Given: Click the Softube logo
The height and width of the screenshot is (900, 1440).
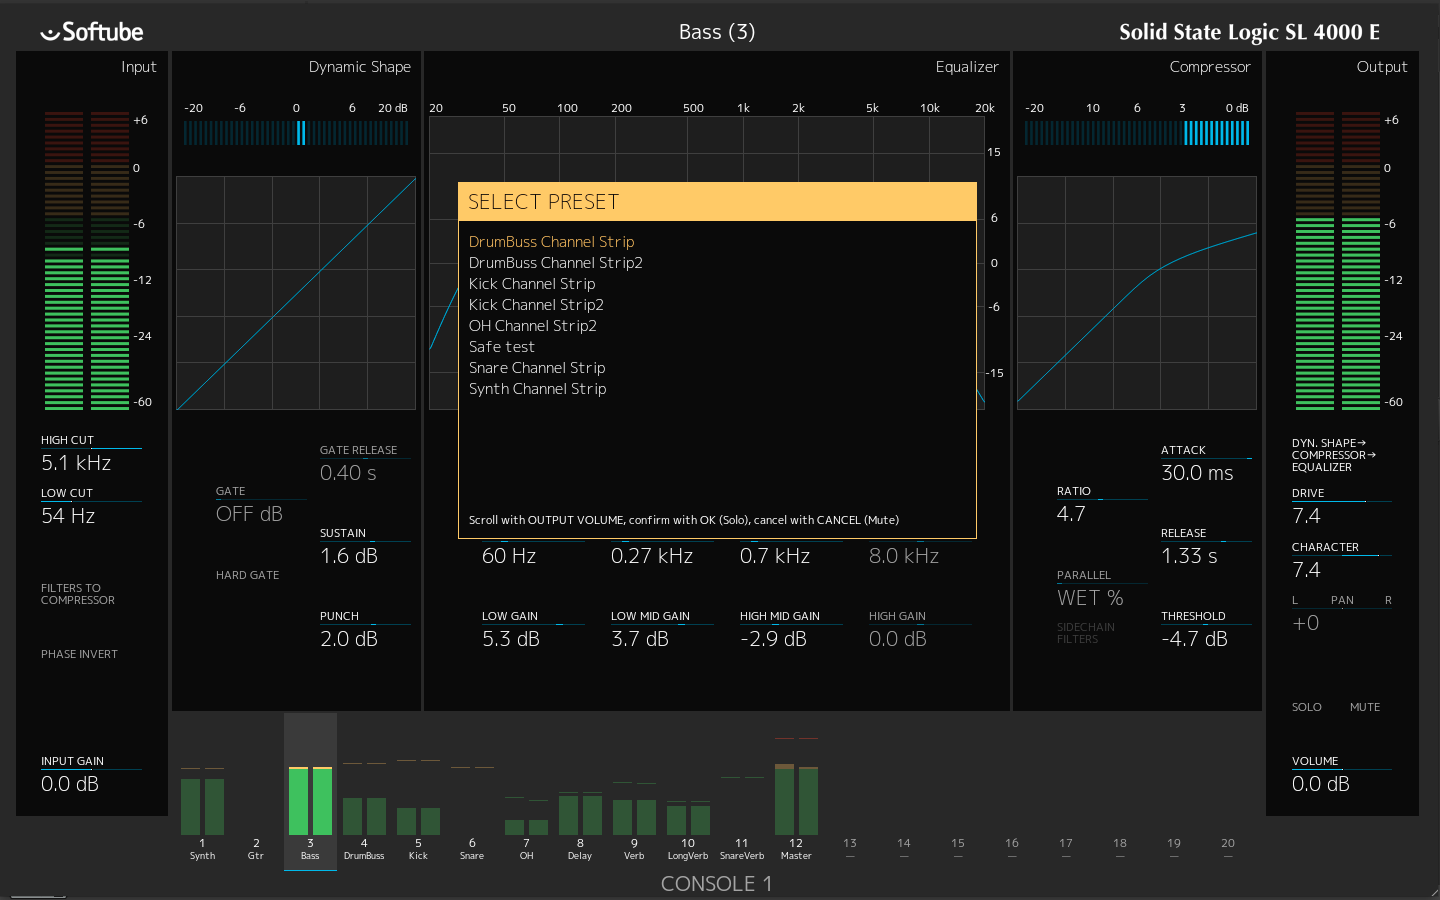Looking at the screenshot, I should [91, 31].
